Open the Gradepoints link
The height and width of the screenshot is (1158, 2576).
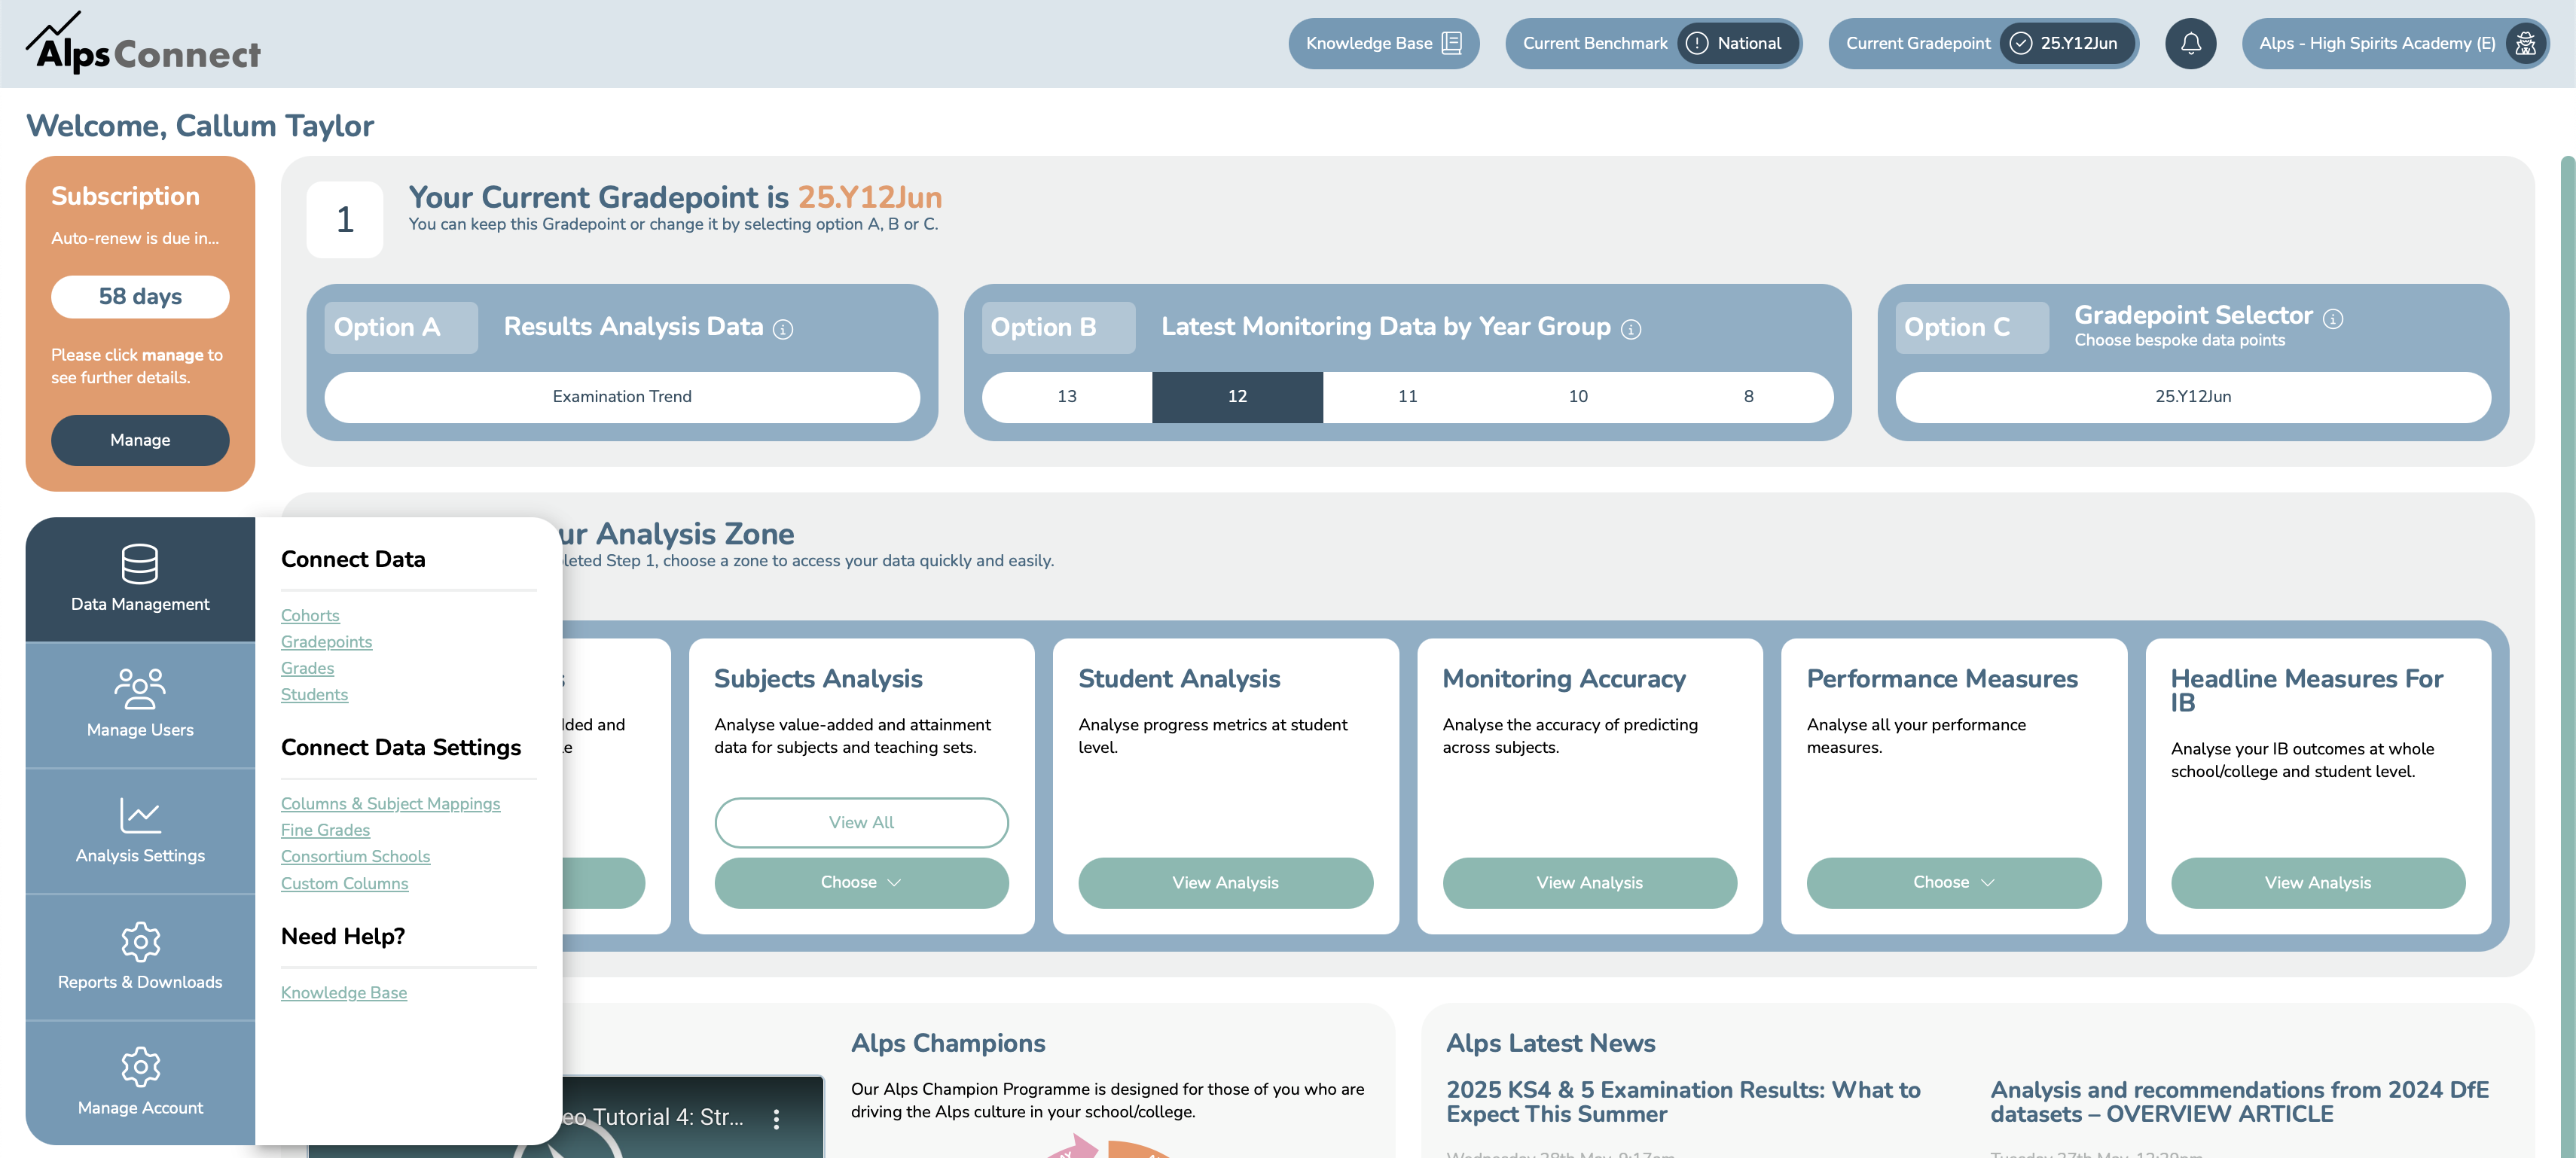point(326,642)
